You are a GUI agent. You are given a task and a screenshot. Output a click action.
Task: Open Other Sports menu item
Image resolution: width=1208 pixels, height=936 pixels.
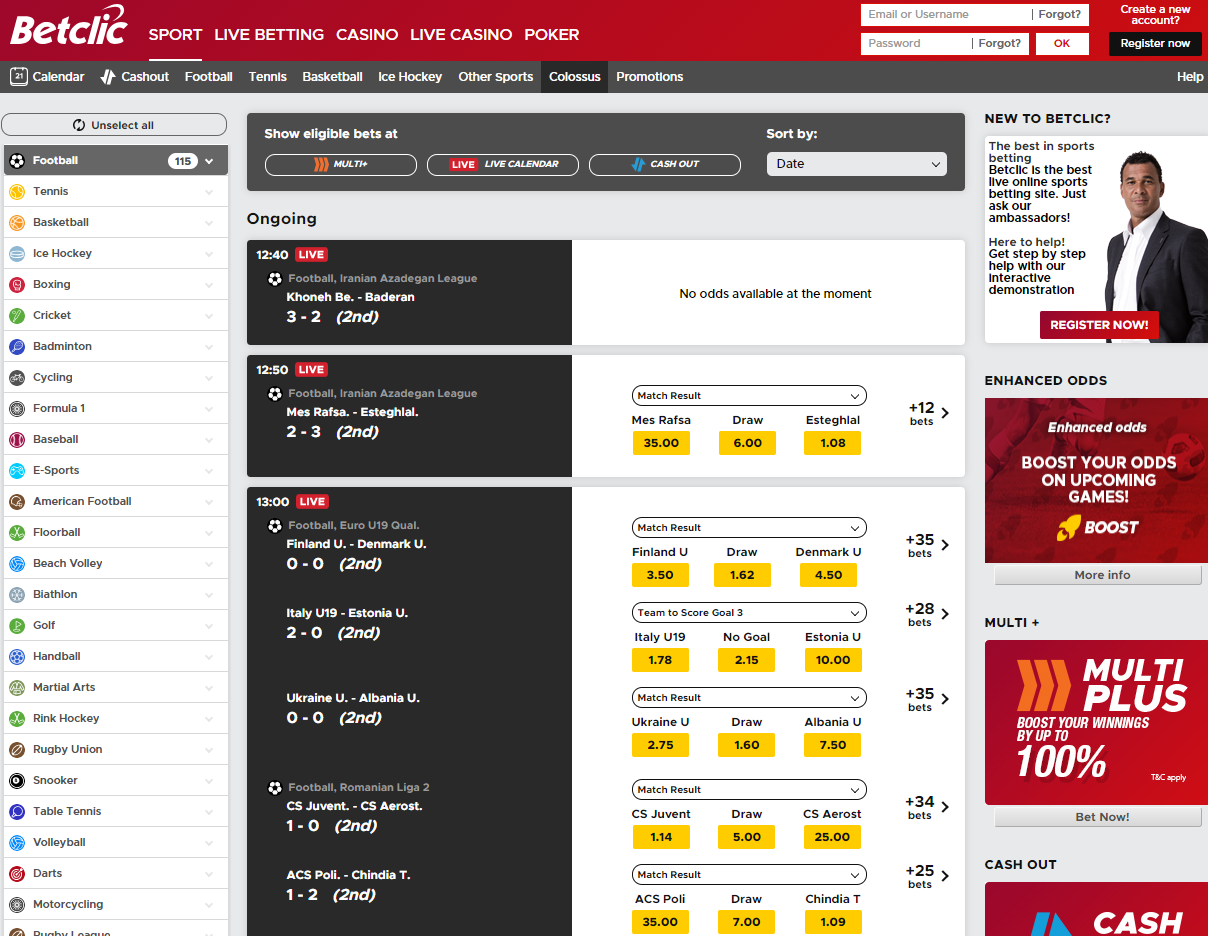tap(496, 77)
